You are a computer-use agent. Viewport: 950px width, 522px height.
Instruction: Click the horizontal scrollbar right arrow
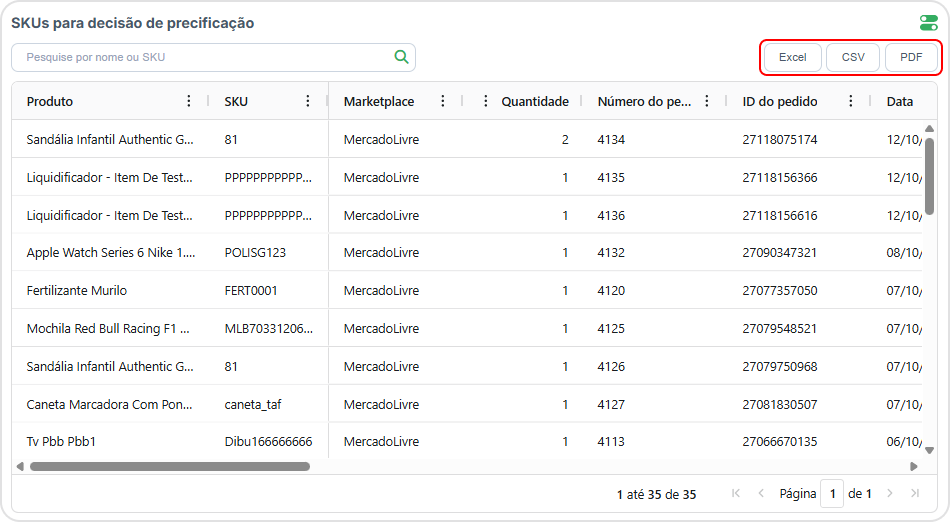(x=914, y=466)
